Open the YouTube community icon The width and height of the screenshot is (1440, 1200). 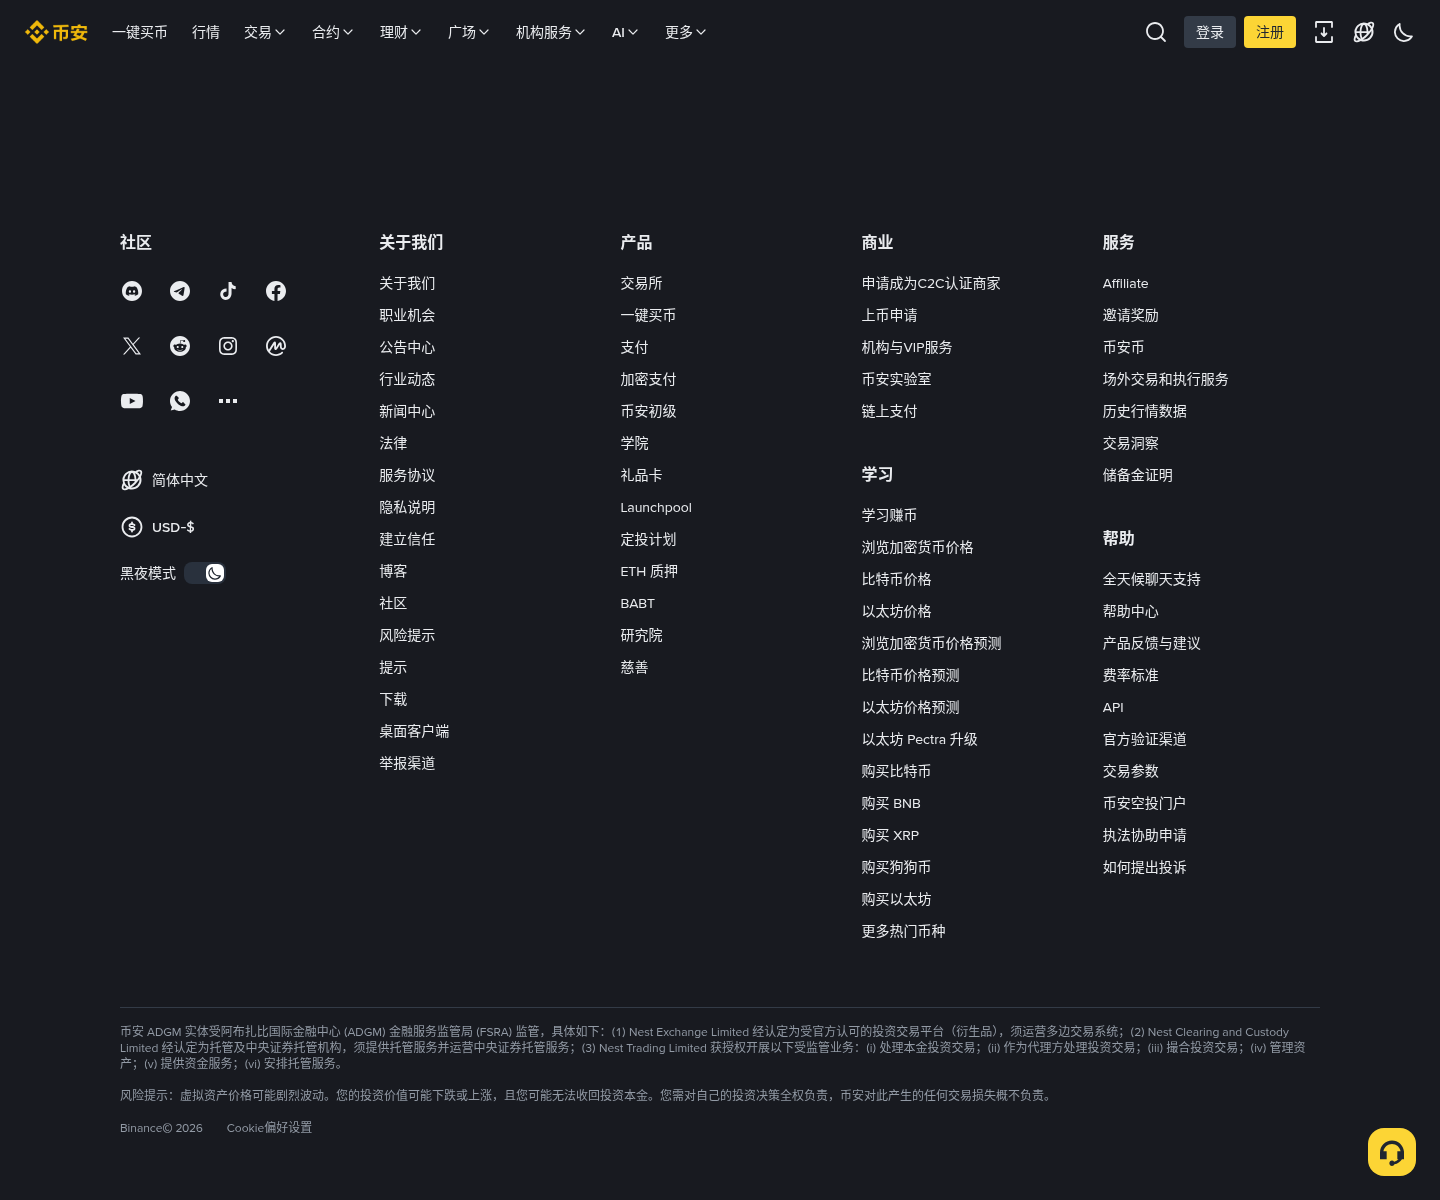click(132, 401)
